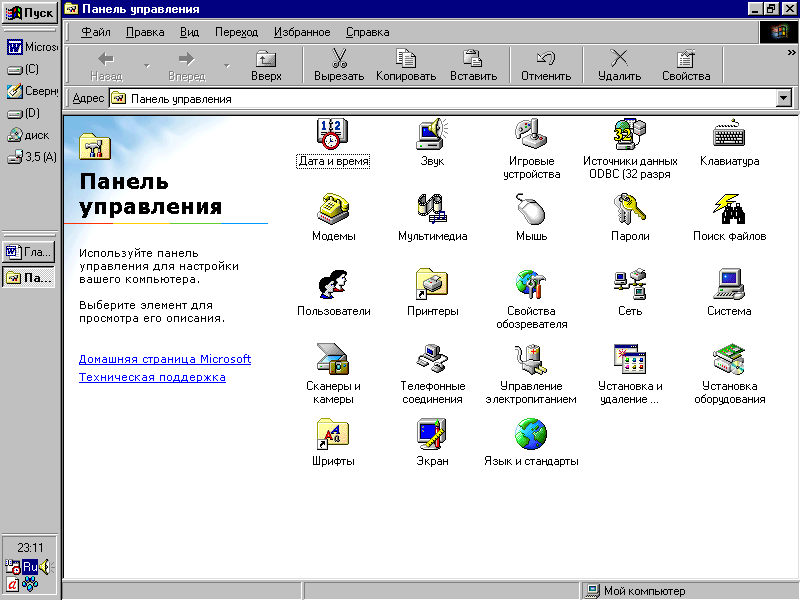This screenshot has height=600, width=800.
Task: Open the (C) drive shortcut
Action: [23, 69]
